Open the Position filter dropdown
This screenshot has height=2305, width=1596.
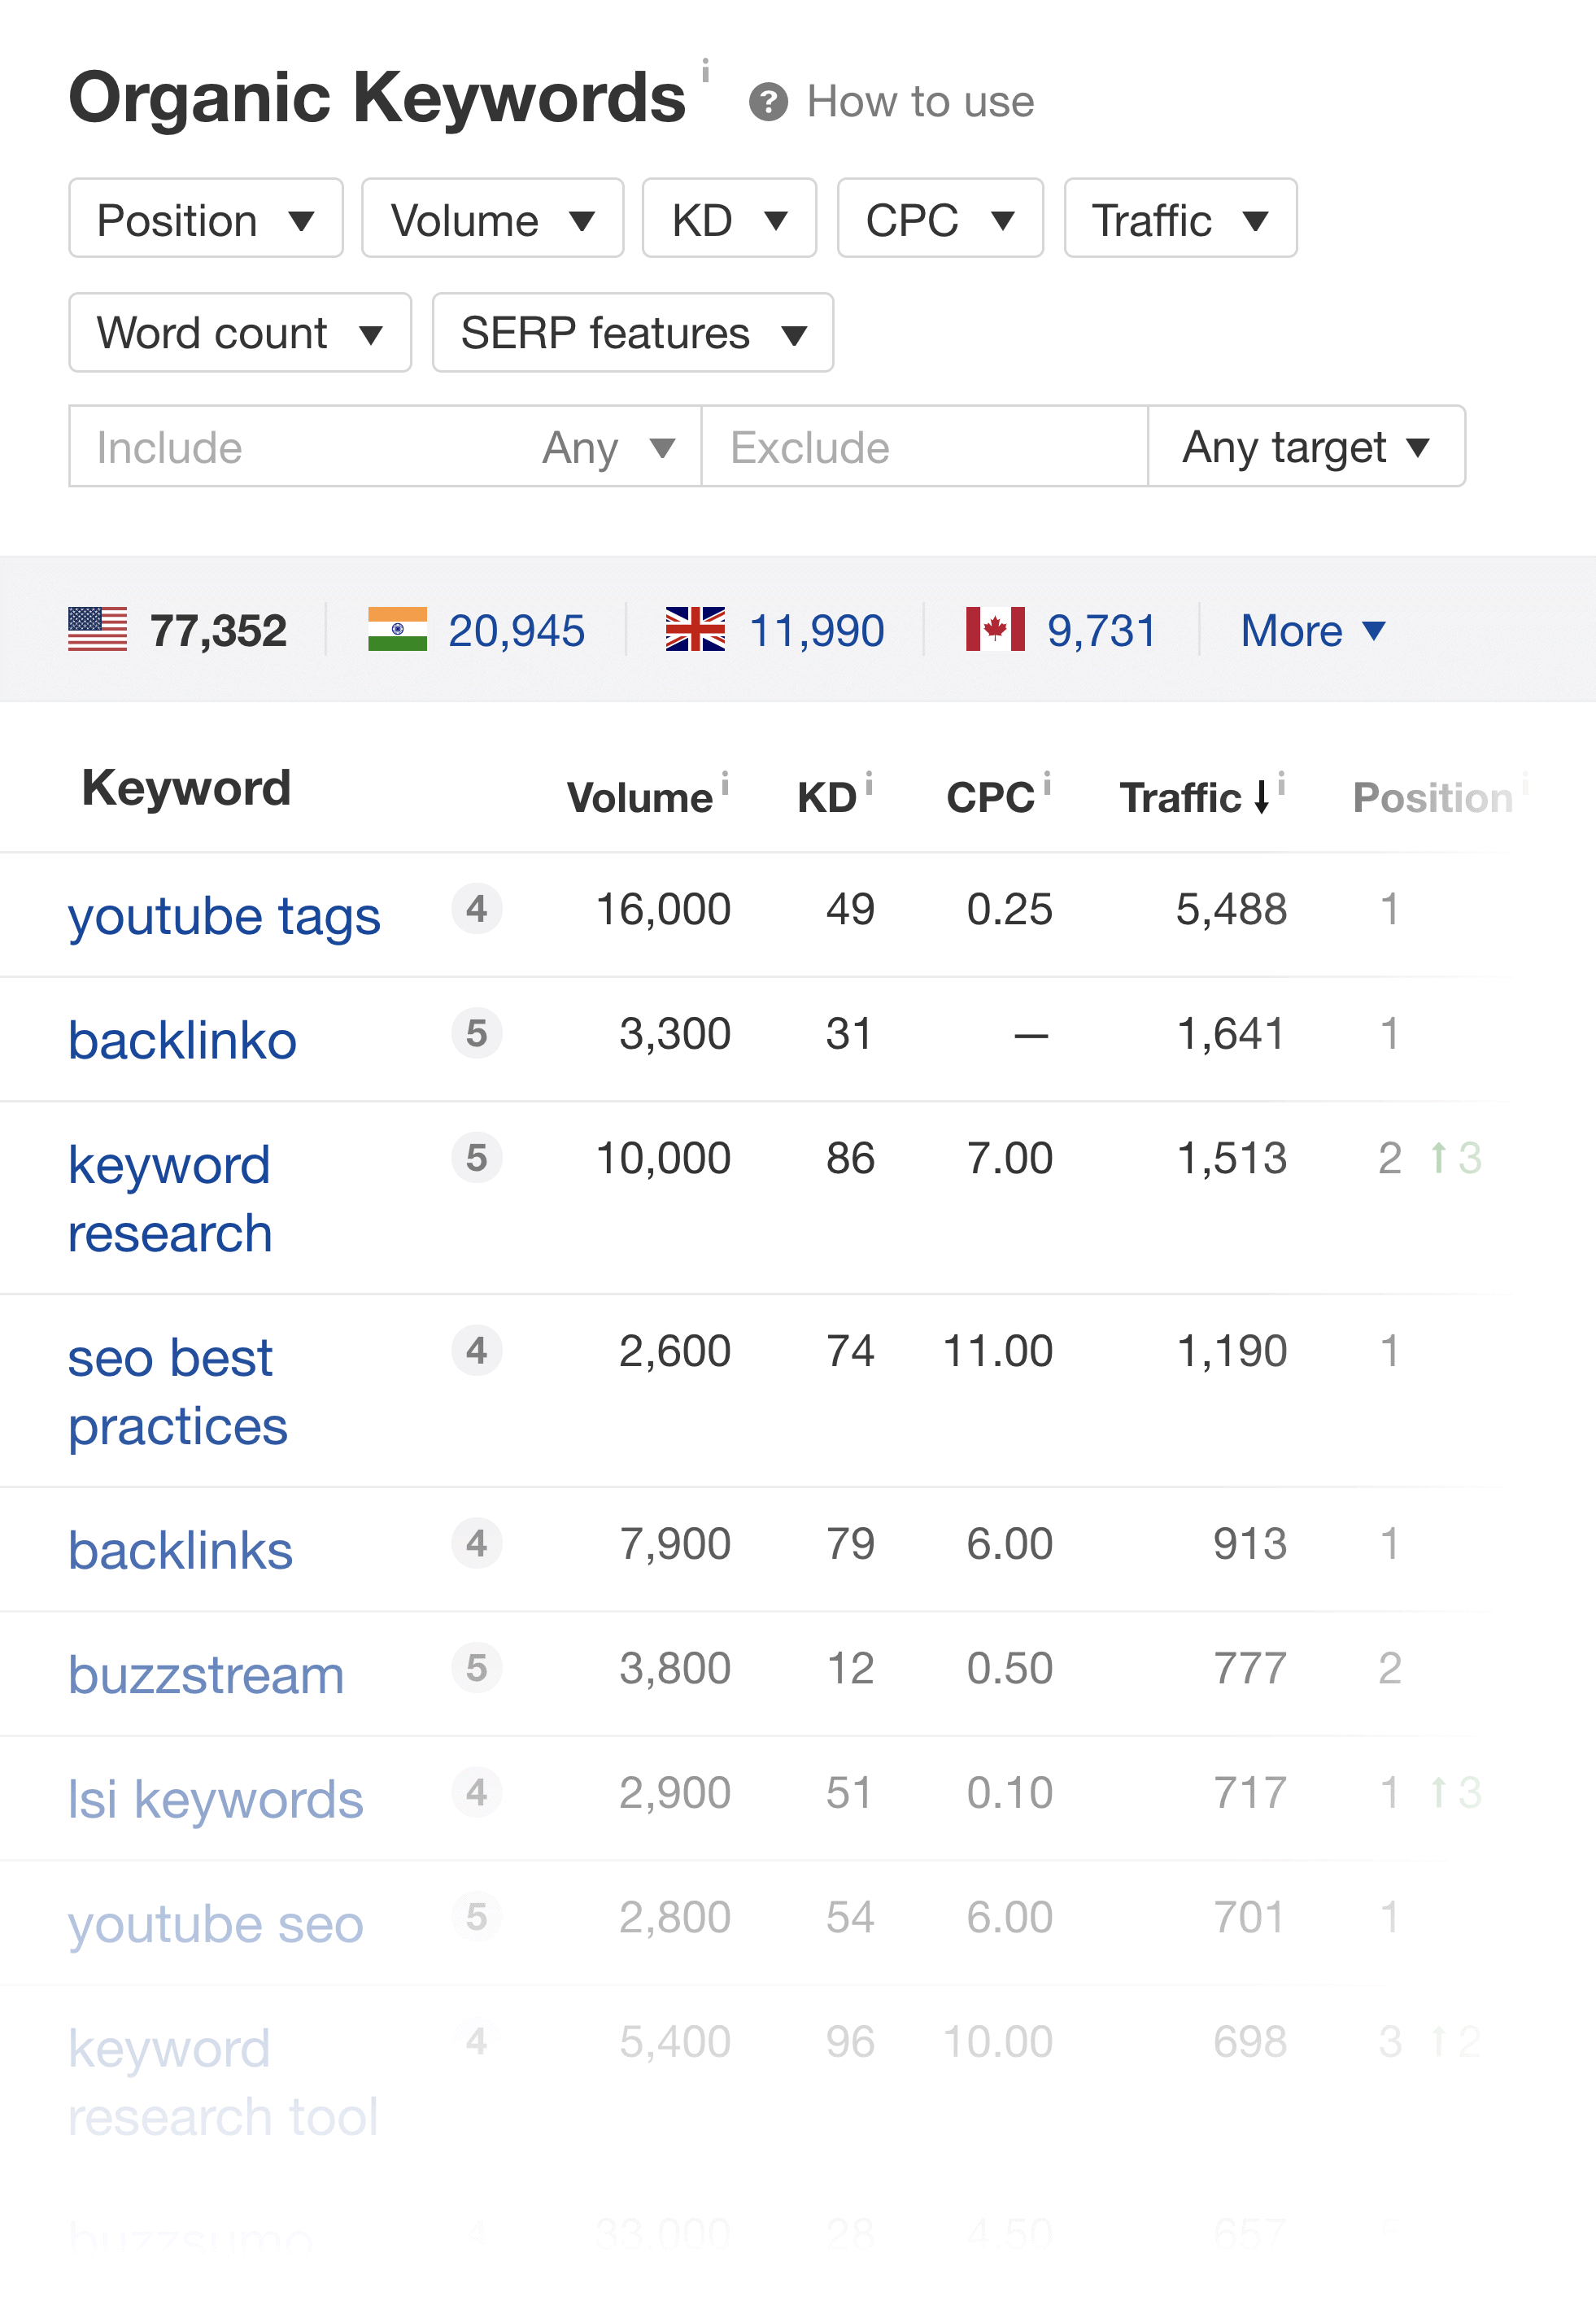click(x=206, y=219)
